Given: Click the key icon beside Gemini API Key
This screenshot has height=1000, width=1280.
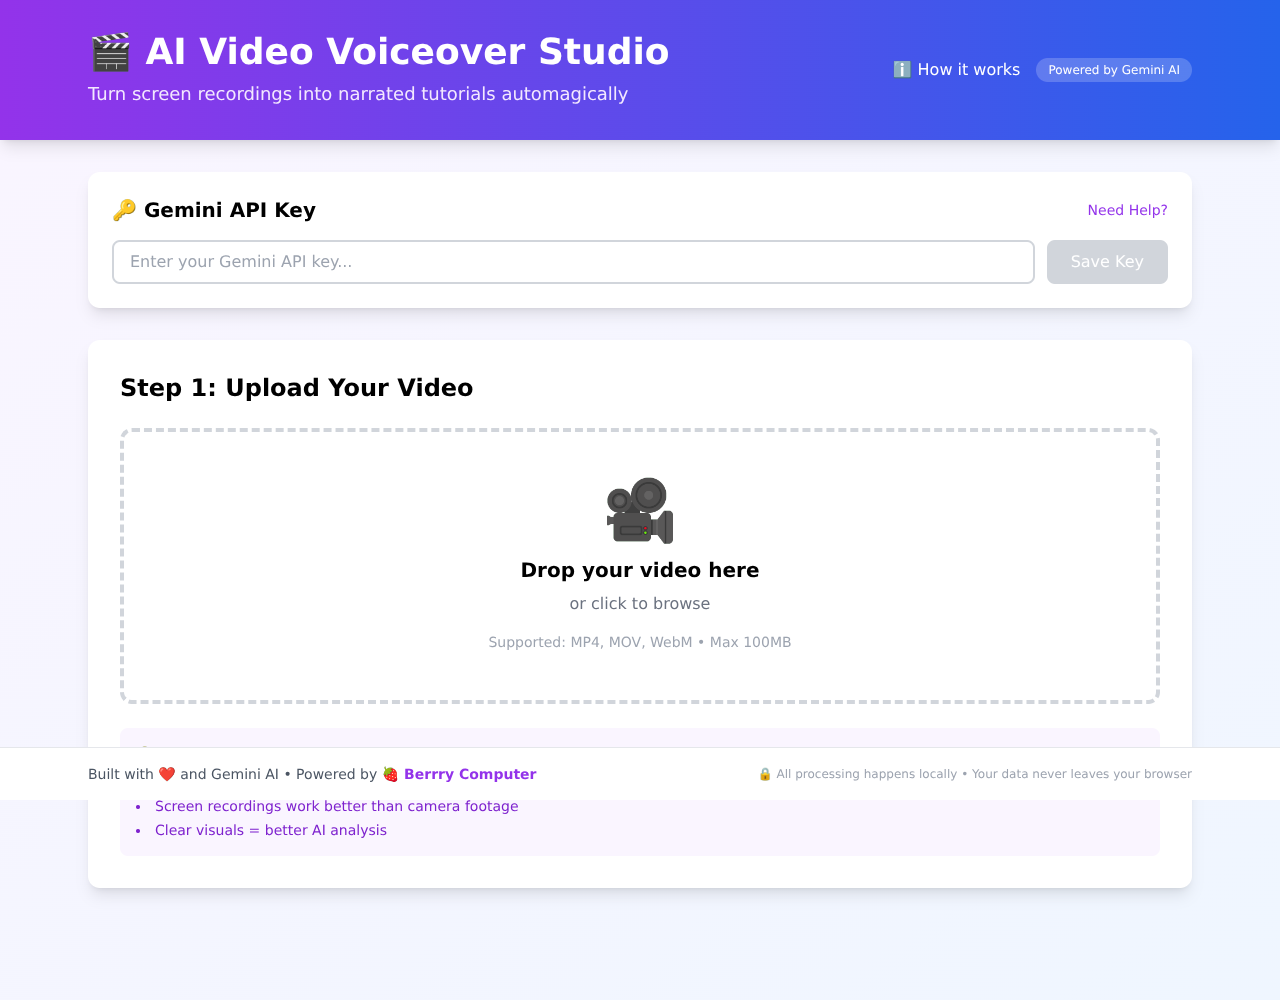Looking at the screenshot, I should coord(124,210).
